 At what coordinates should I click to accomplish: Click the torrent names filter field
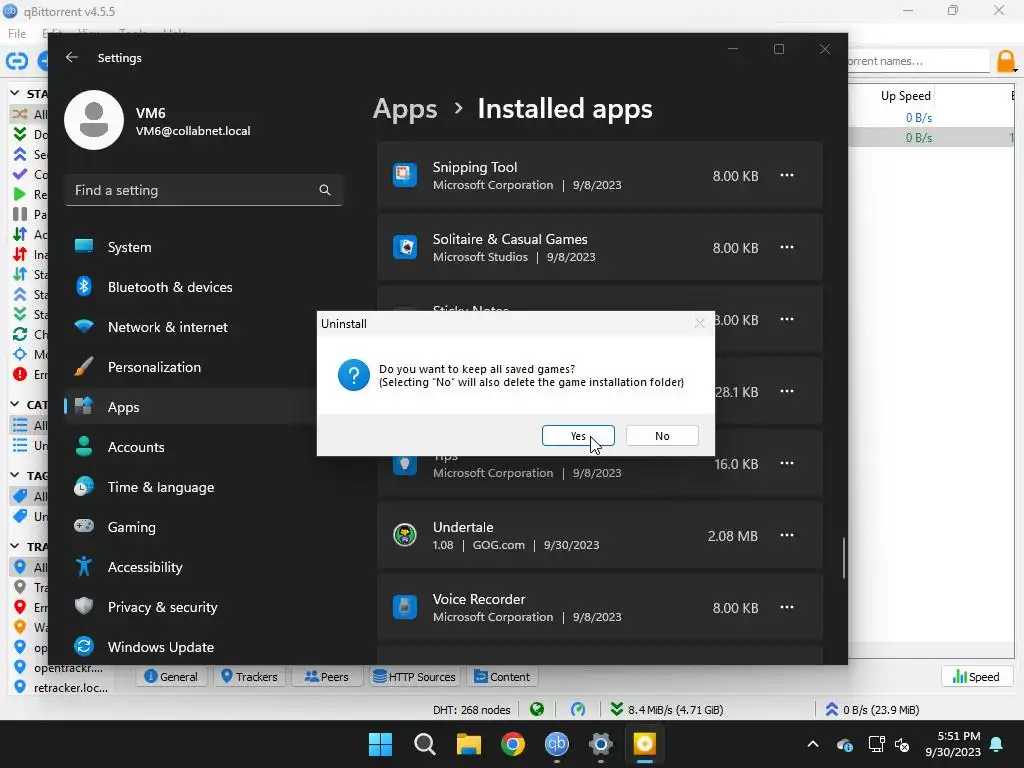pos(919,61)
